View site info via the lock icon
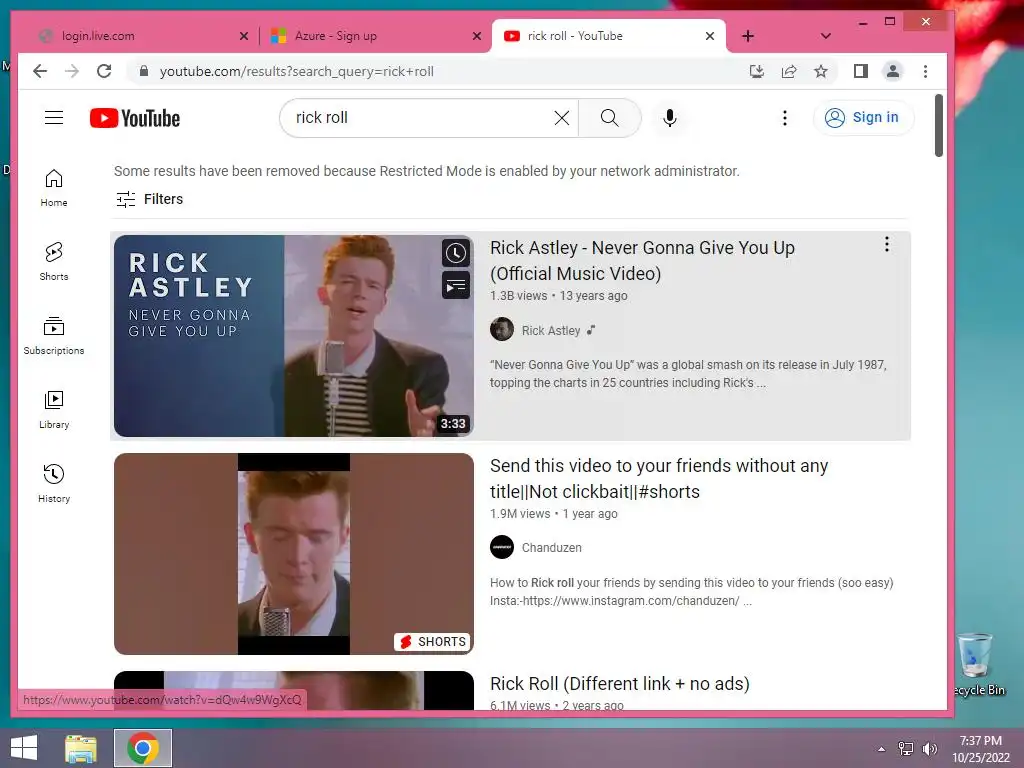1024x768 pixels. click(144, 71)
